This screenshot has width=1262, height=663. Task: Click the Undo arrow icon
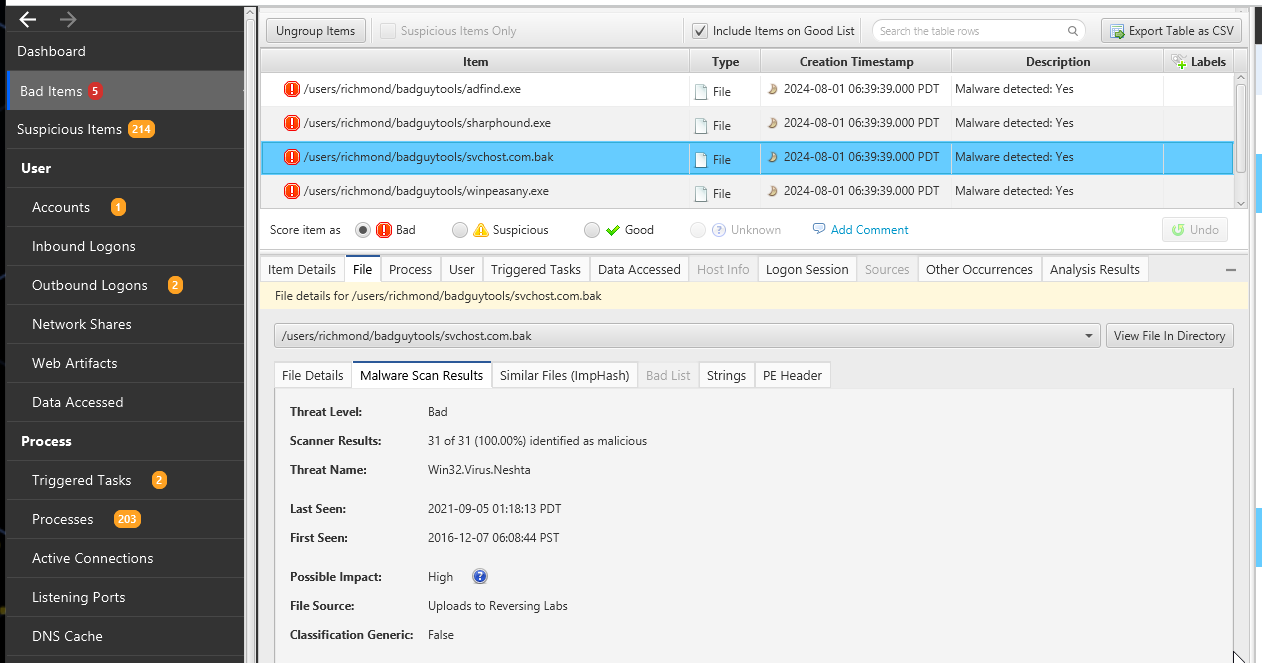1177,229
